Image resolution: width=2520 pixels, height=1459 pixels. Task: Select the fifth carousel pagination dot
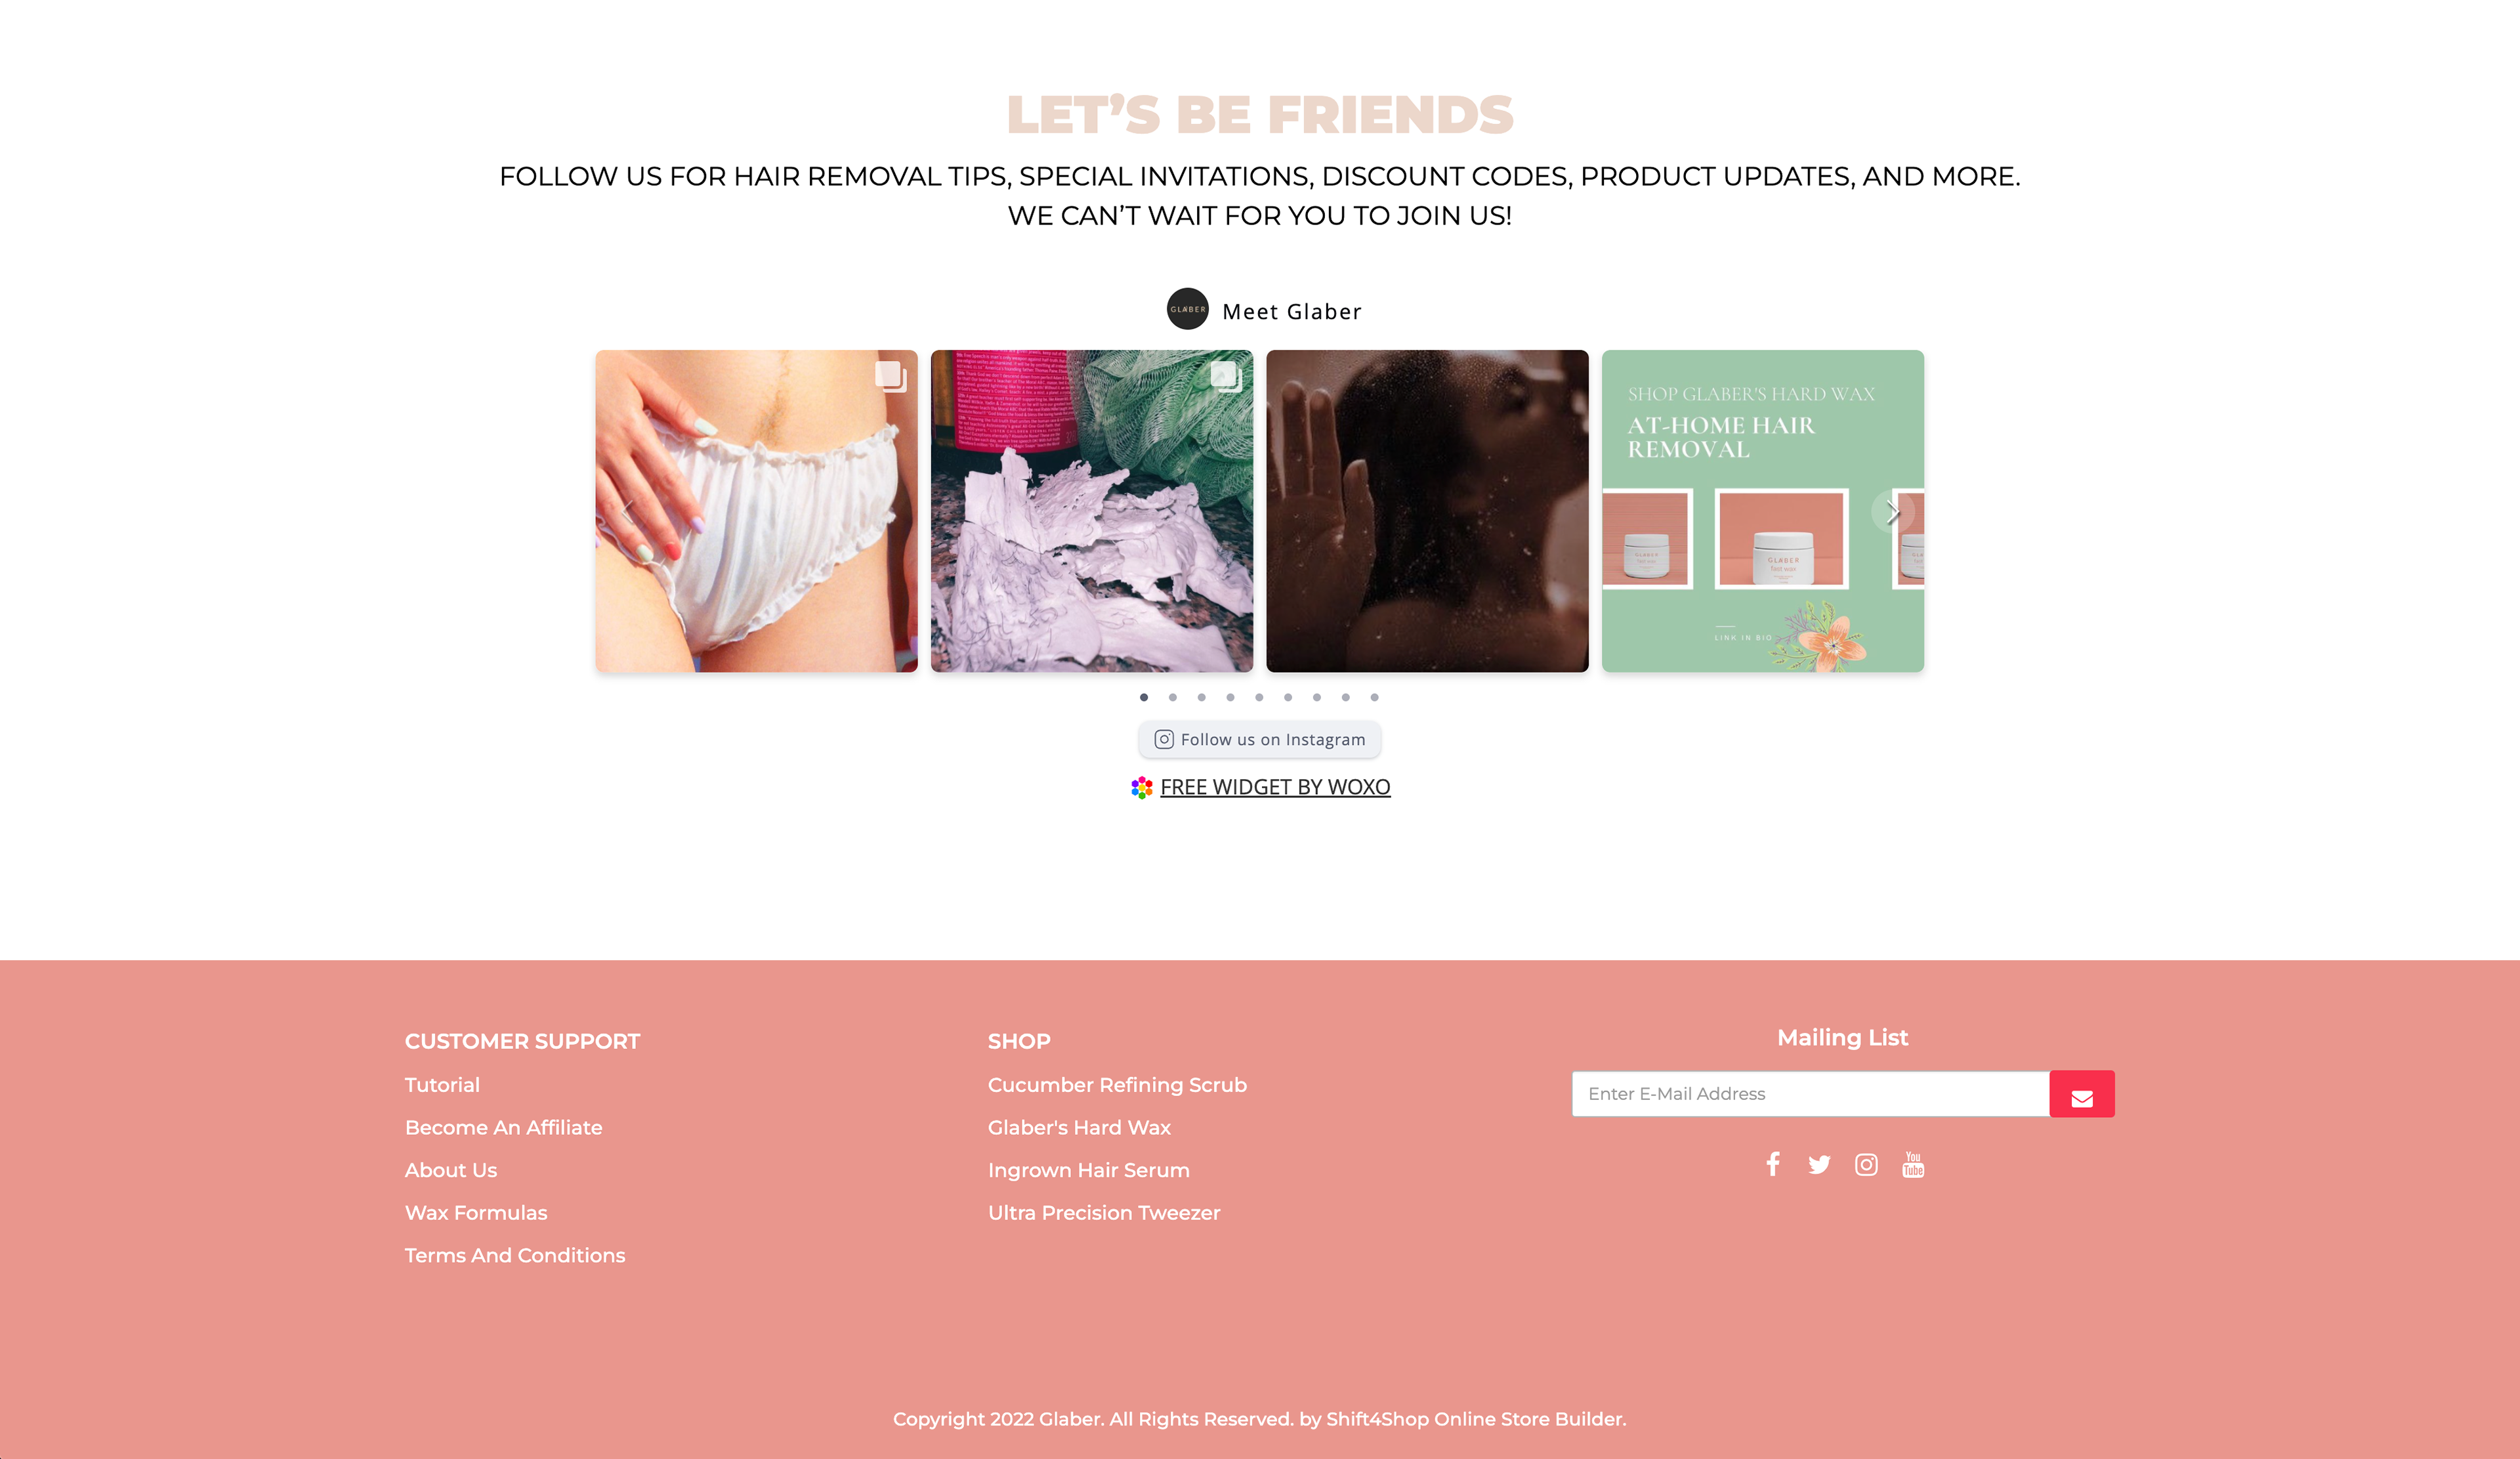[x=1259, y=697]
